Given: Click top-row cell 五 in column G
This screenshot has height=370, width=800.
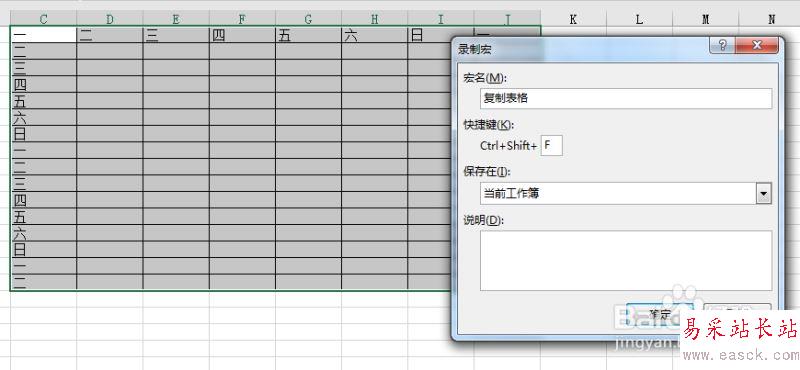Looking at the screenshot, I should pyautogui.click(x=308, y=35).
